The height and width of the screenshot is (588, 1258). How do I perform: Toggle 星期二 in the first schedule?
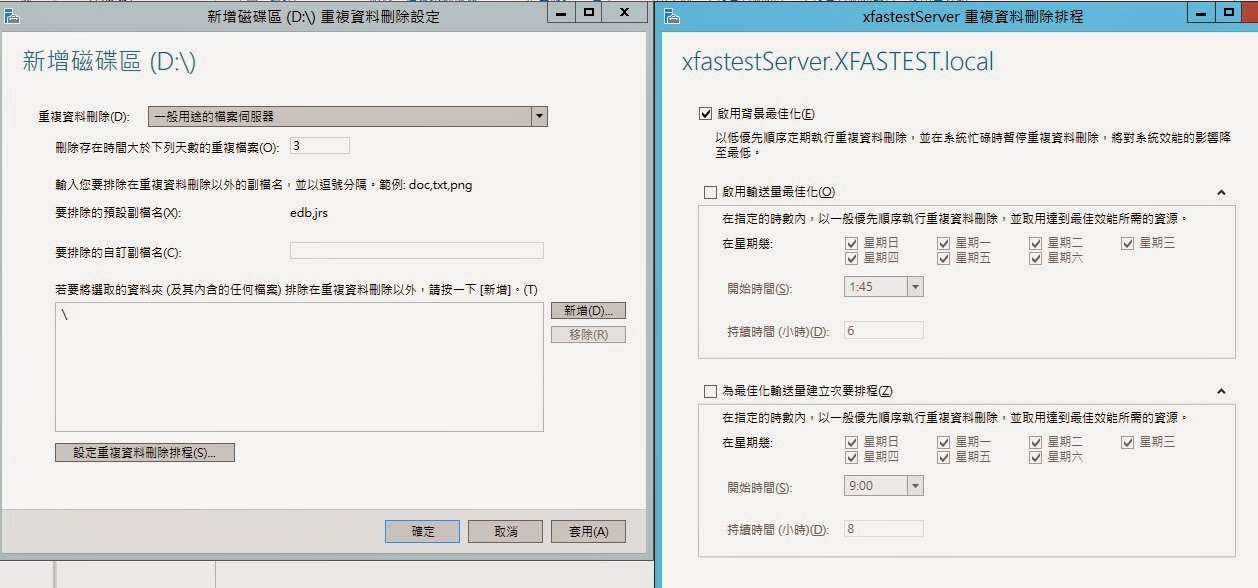[1036, 243]
